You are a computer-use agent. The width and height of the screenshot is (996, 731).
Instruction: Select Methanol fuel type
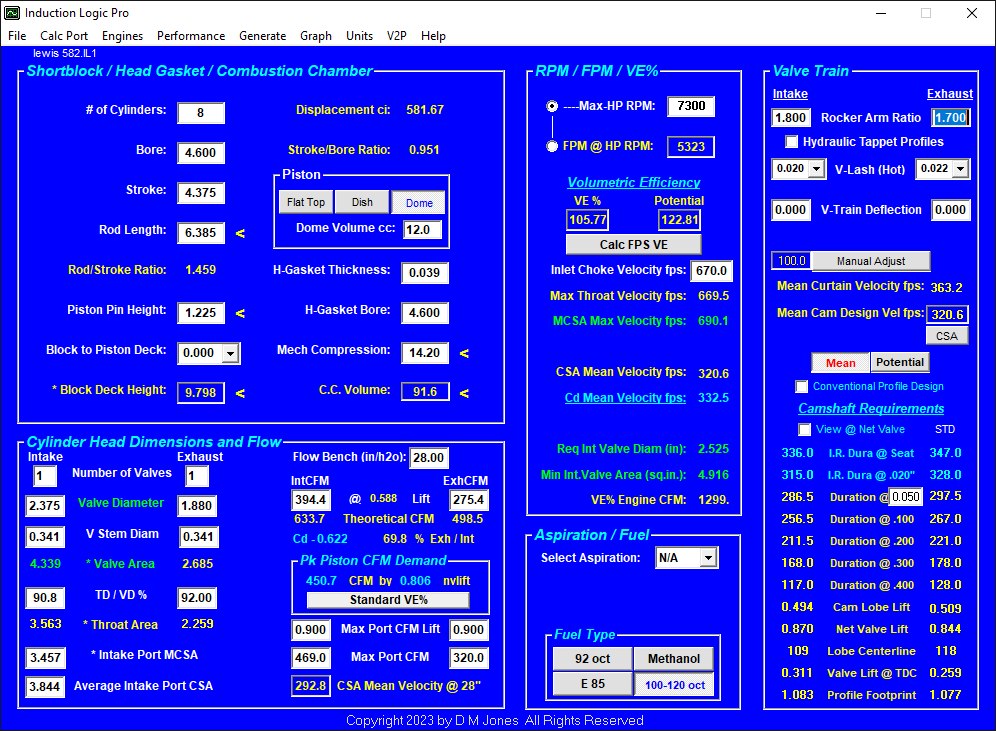(674, 659)
